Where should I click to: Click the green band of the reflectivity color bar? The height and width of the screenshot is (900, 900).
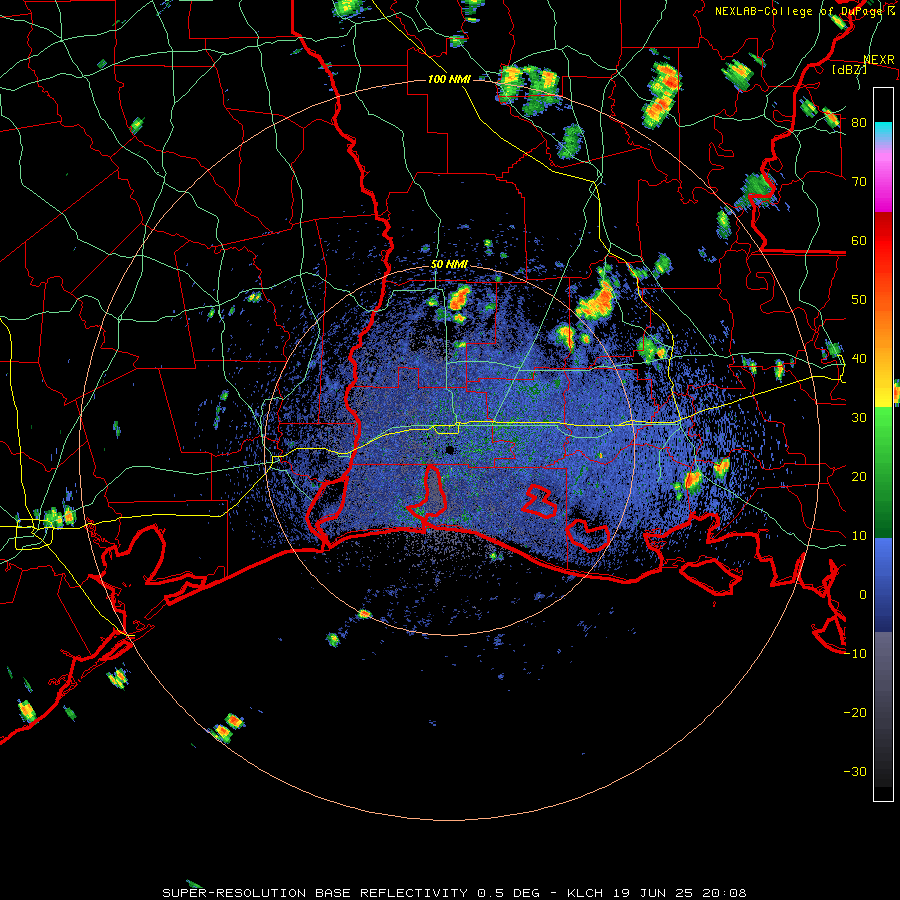point(883,472)
